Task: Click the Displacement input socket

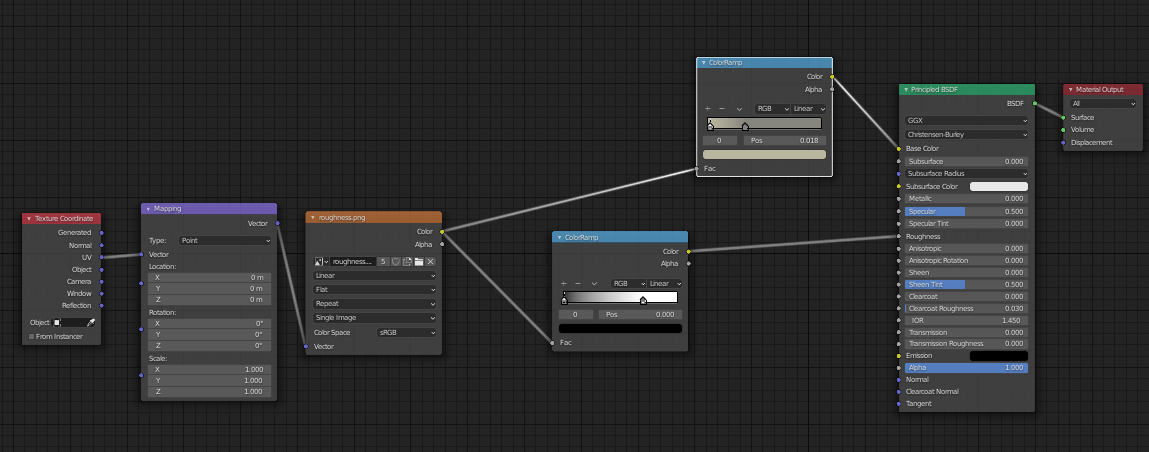Action: click(1063, 142)
